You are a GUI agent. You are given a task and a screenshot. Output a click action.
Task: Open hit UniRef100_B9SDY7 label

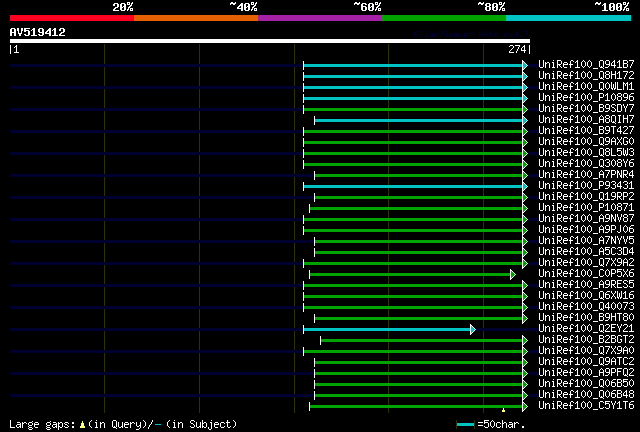pos(586,108)
